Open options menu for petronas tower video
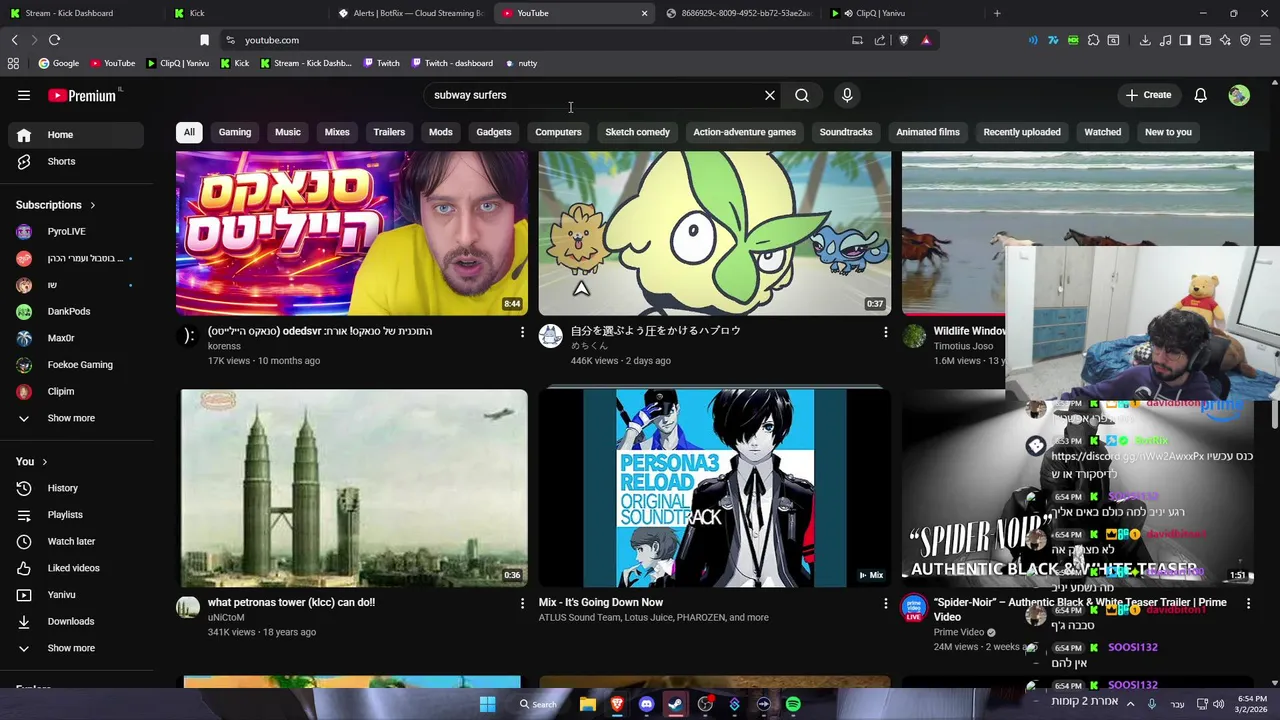This screenshot has width=1280, height=720. [x=522, y=604]
